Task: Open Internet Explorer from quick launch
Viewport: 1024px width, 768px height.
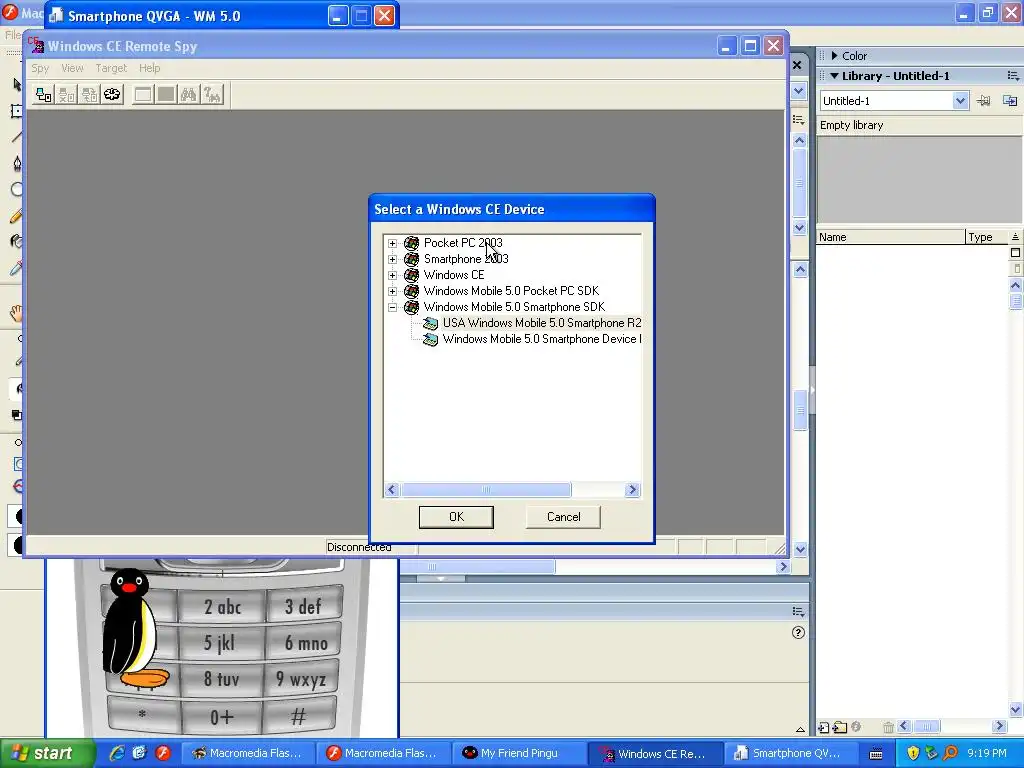Action: (x=117, y=753)
